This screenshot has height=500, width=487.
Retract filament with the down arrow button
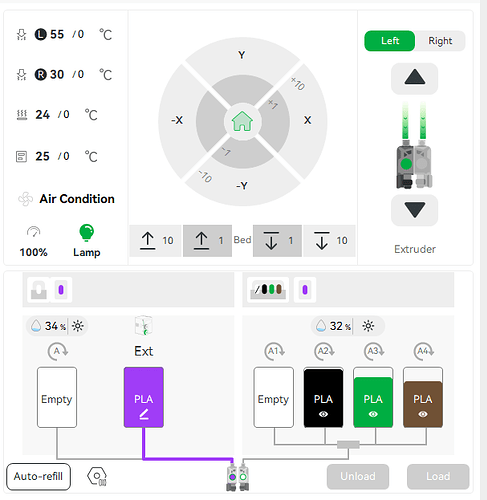tap(414, 210)
